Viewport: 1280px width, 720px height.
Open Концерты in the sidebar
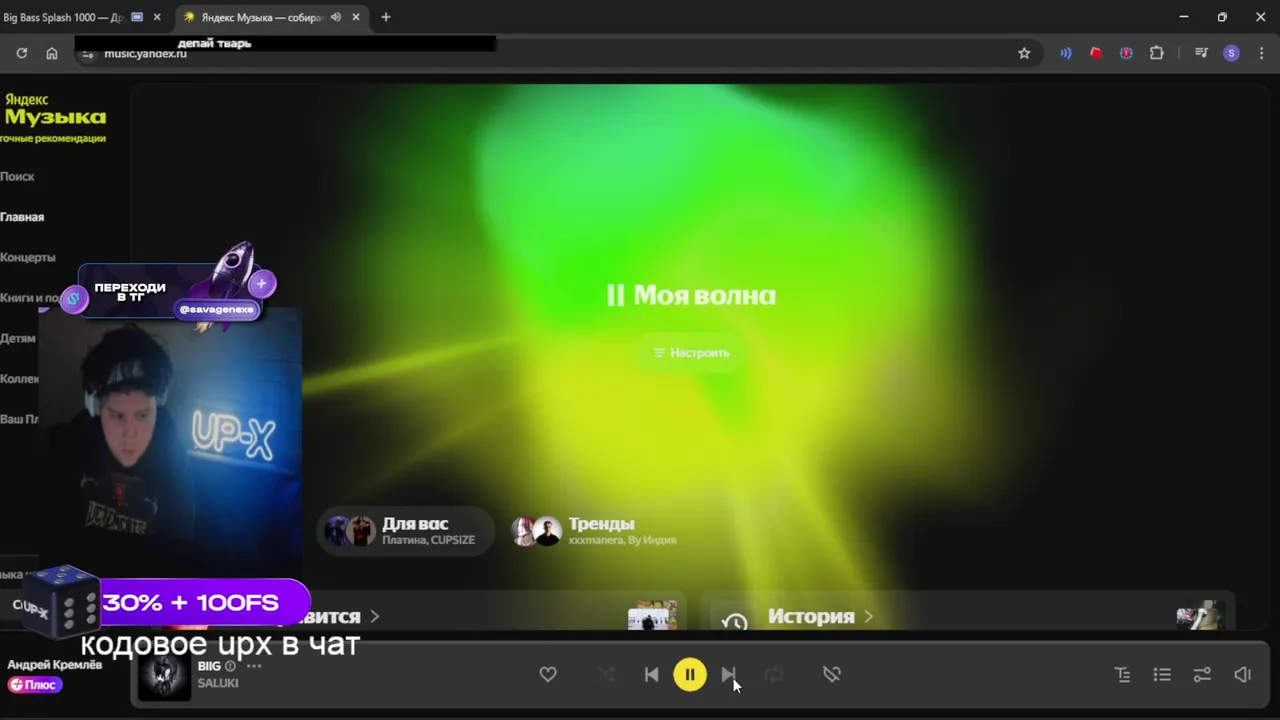pyautogui.click(x=28, y=257)
